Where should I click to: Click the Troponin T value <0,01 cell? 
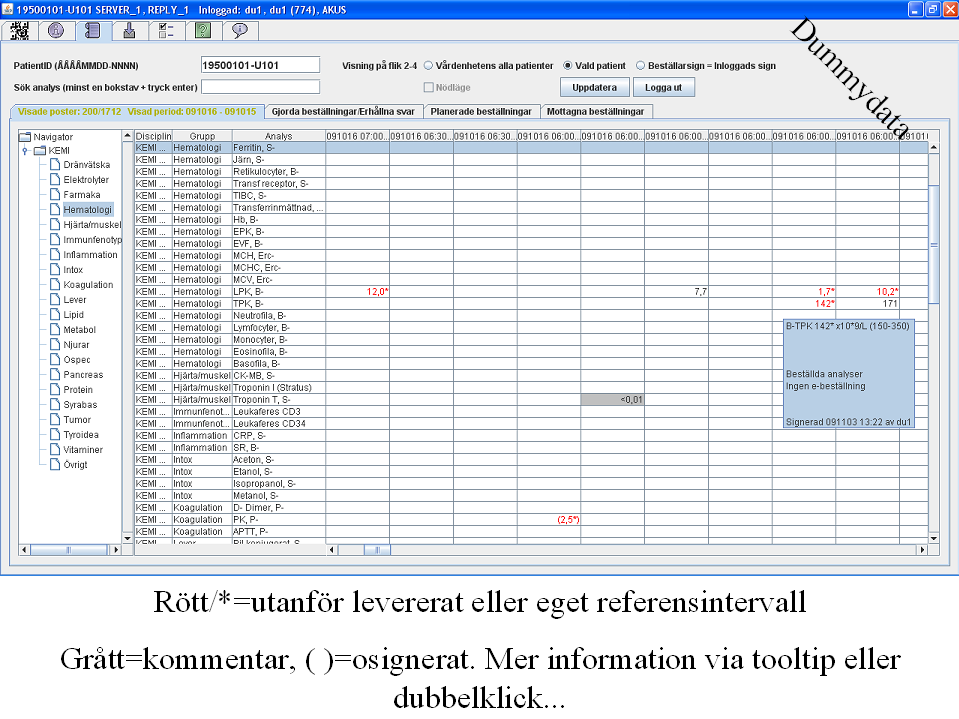[612, 400]
